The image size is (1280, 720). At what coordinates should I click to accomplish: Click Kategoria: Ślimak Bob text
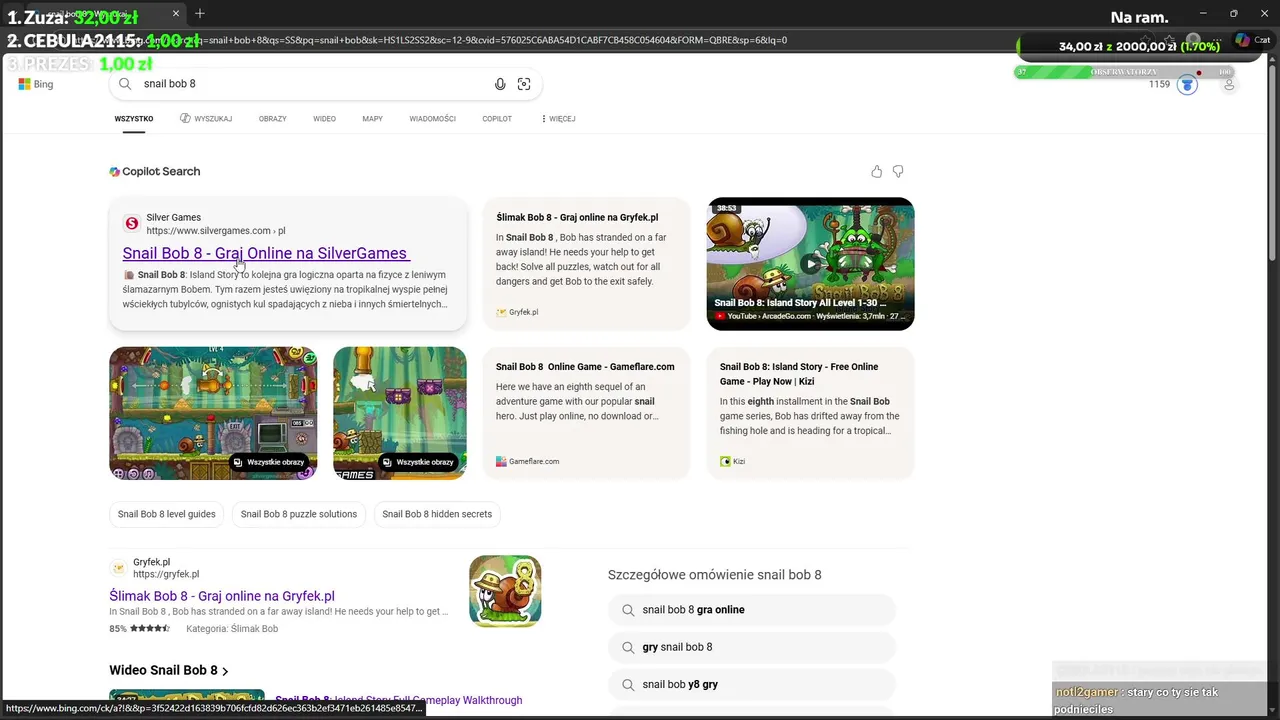pos(232,629)
